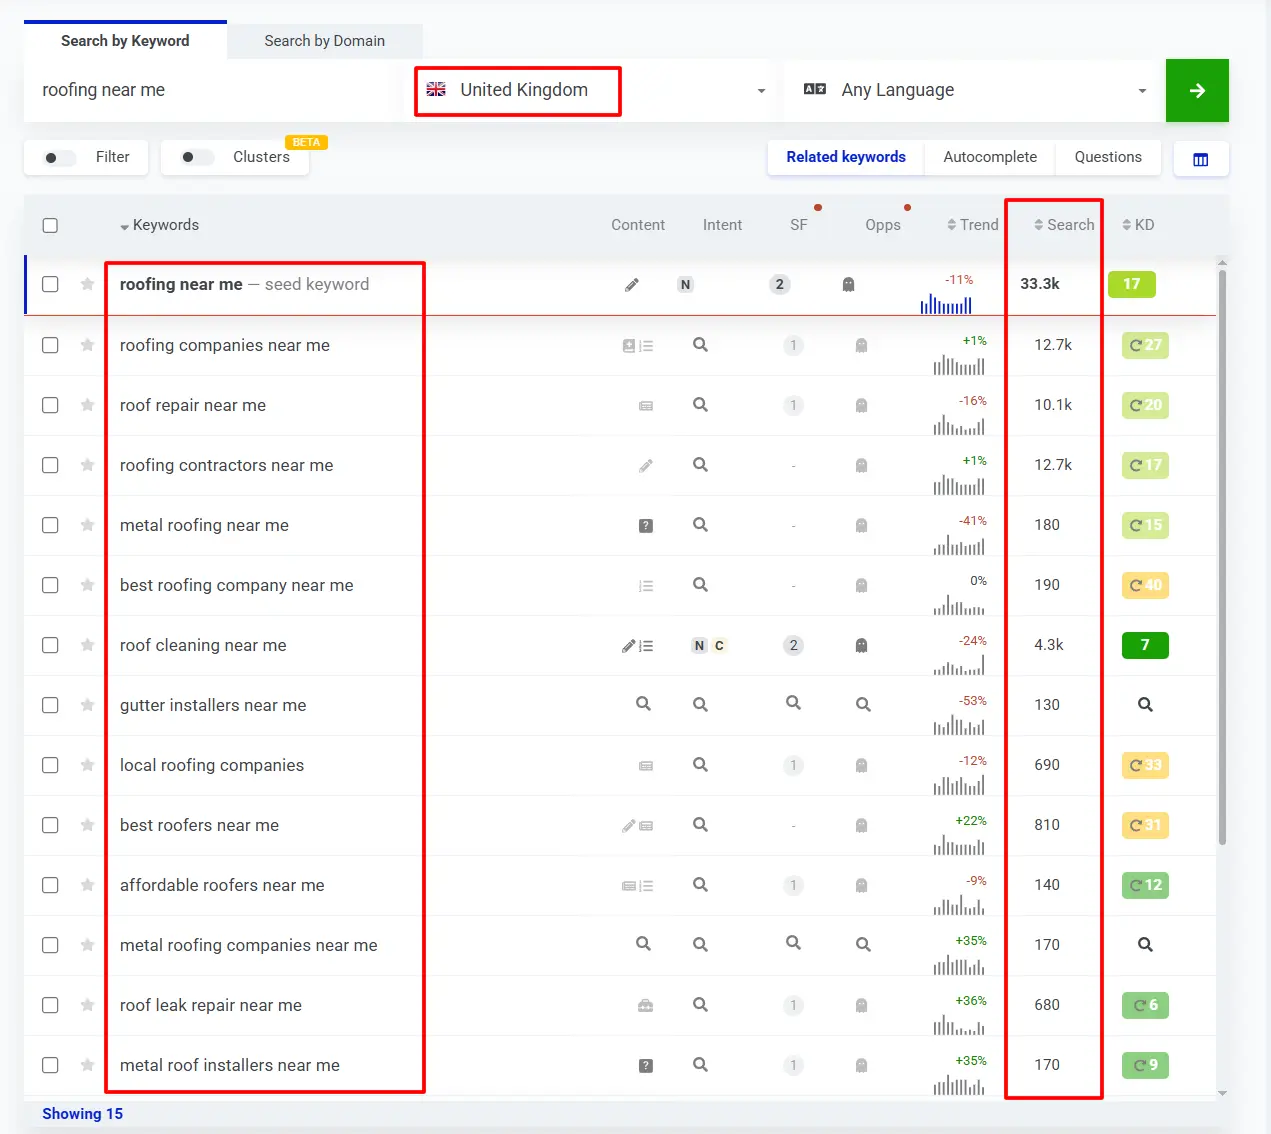Click the KD magnifier for gutter installers
This screenshot has height=1134, width=1271.
click(1145, 705)
